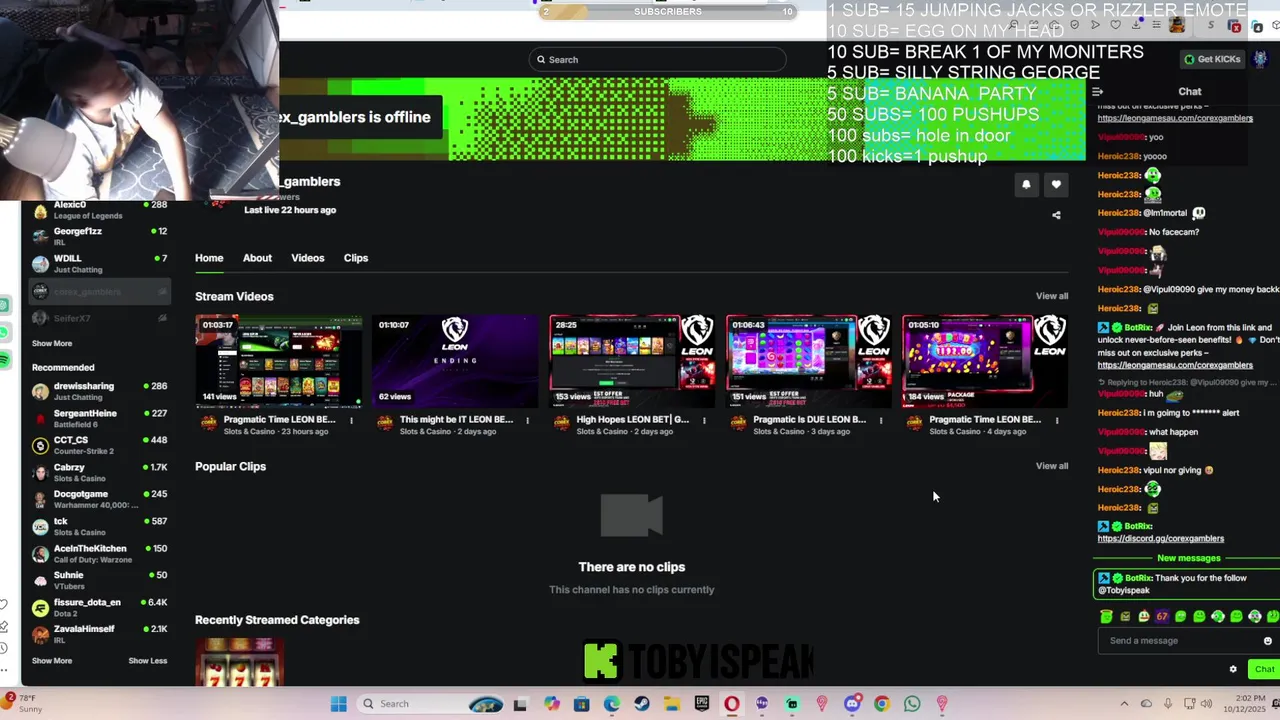This screenshot has width=1280, height=720.
Task: Open Pragmatic Time video thumbnail 01:03:17
Action: pos(278,361)
